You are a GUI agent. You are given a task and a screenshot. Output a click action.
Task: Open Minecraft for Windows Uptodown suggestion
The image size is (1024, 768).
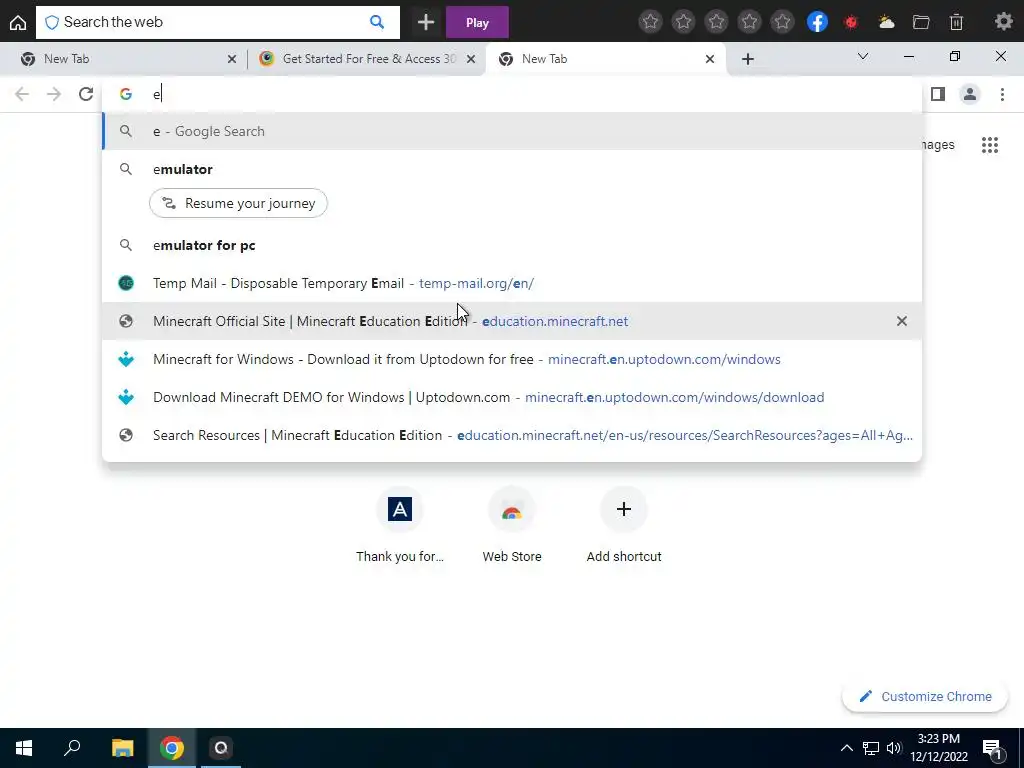pyautogui.click(x=512, y=359)
